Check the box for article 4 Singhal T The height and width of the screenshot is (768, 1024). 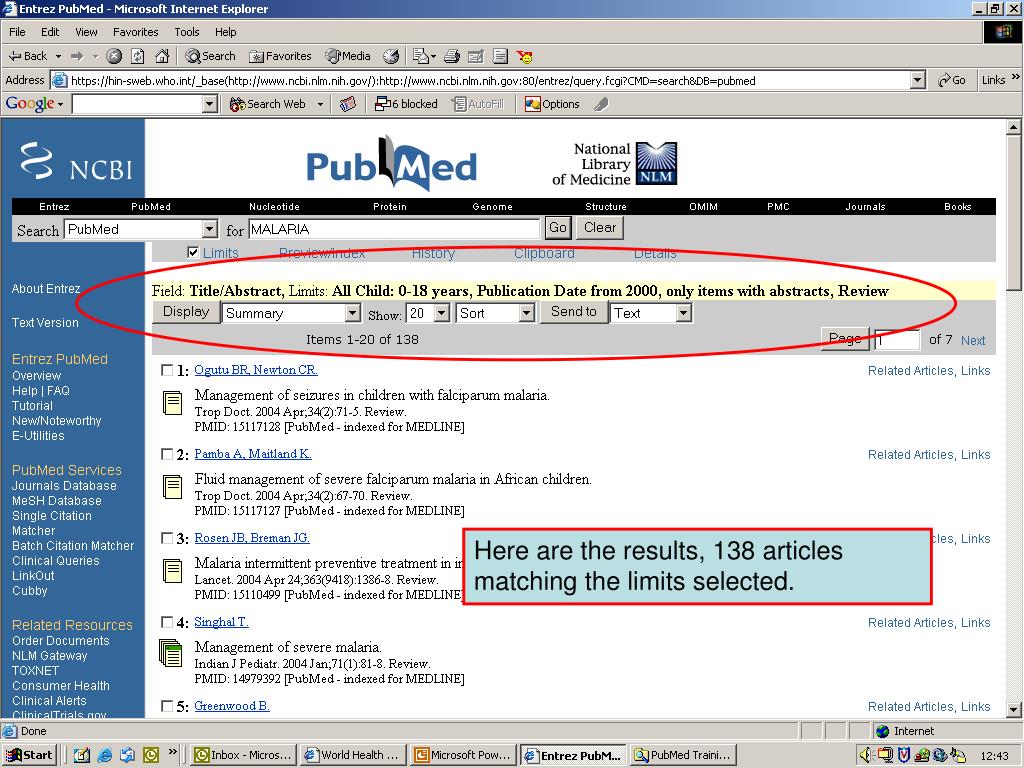[167, 622]
